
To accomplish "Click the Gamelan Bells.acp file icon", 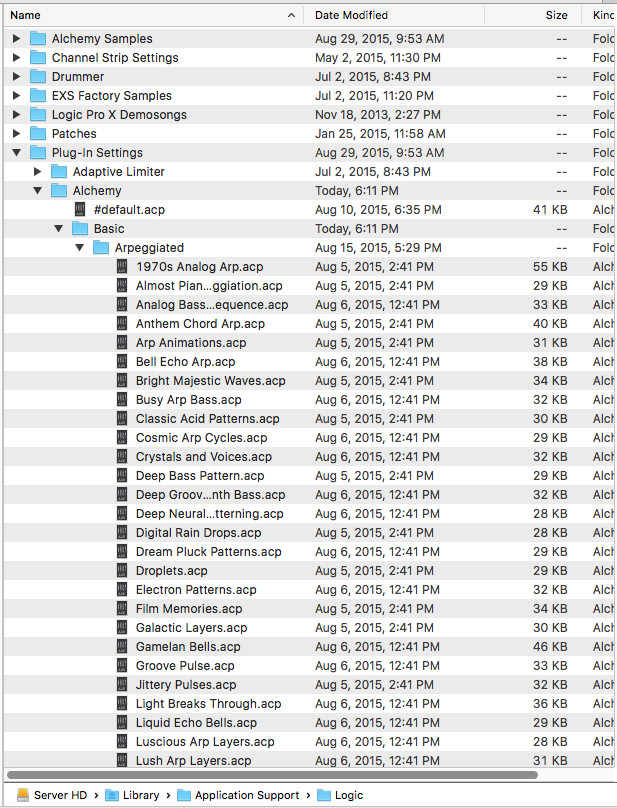I will click(122, 647).
